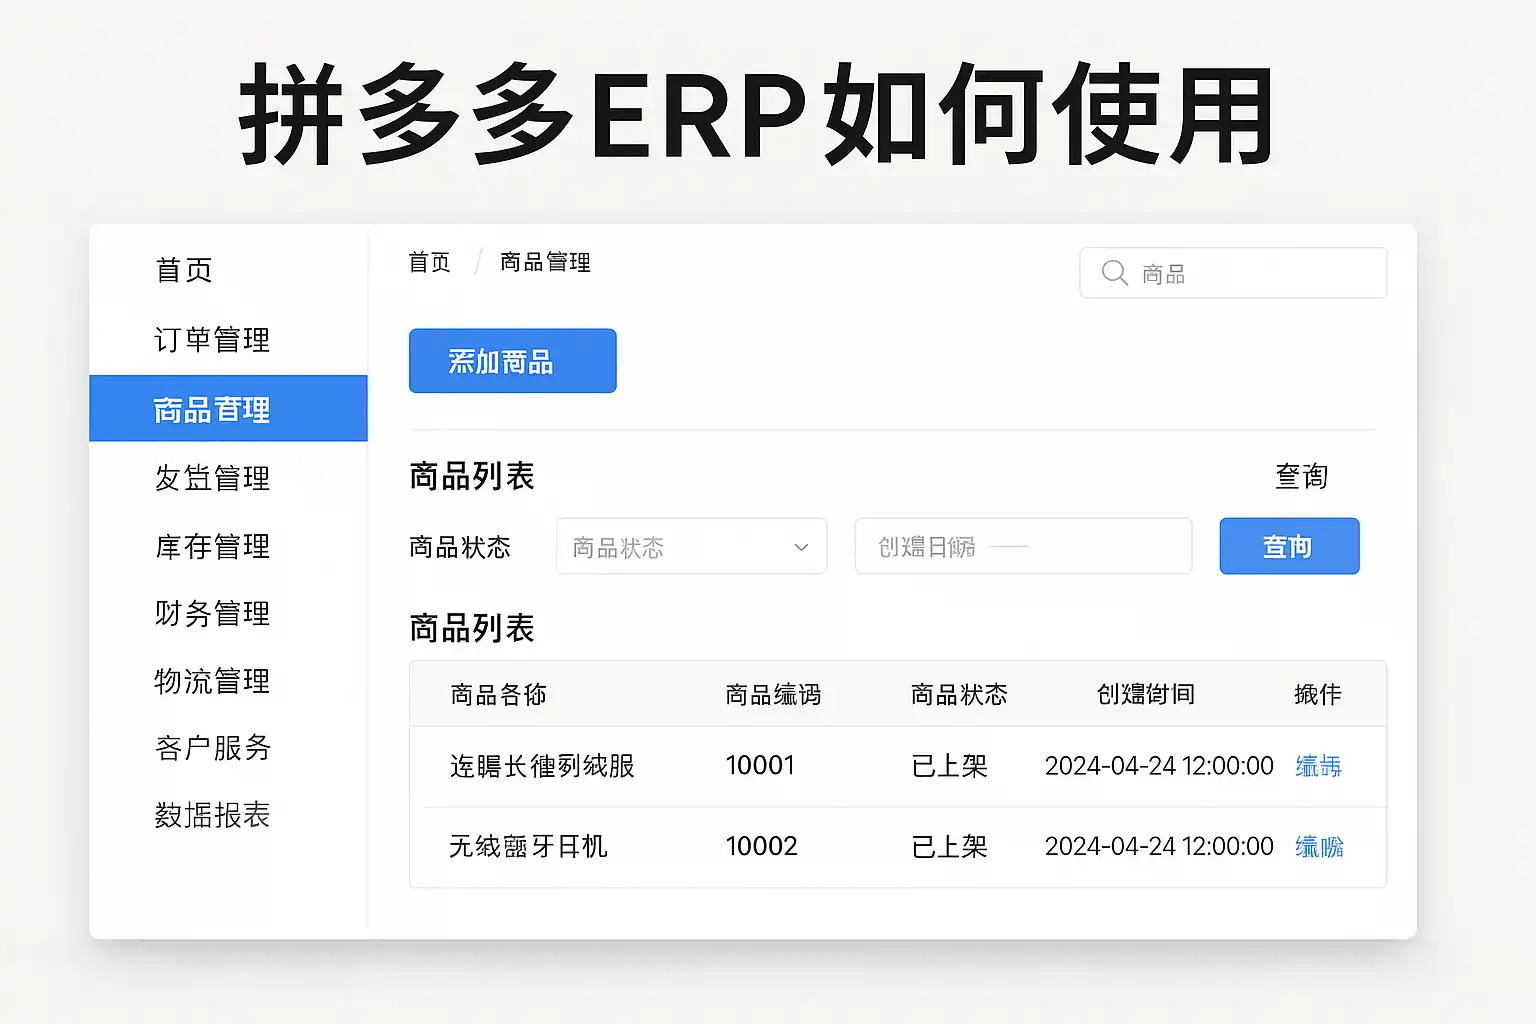Click the 商品状态 label left of the dropdown

460,547
